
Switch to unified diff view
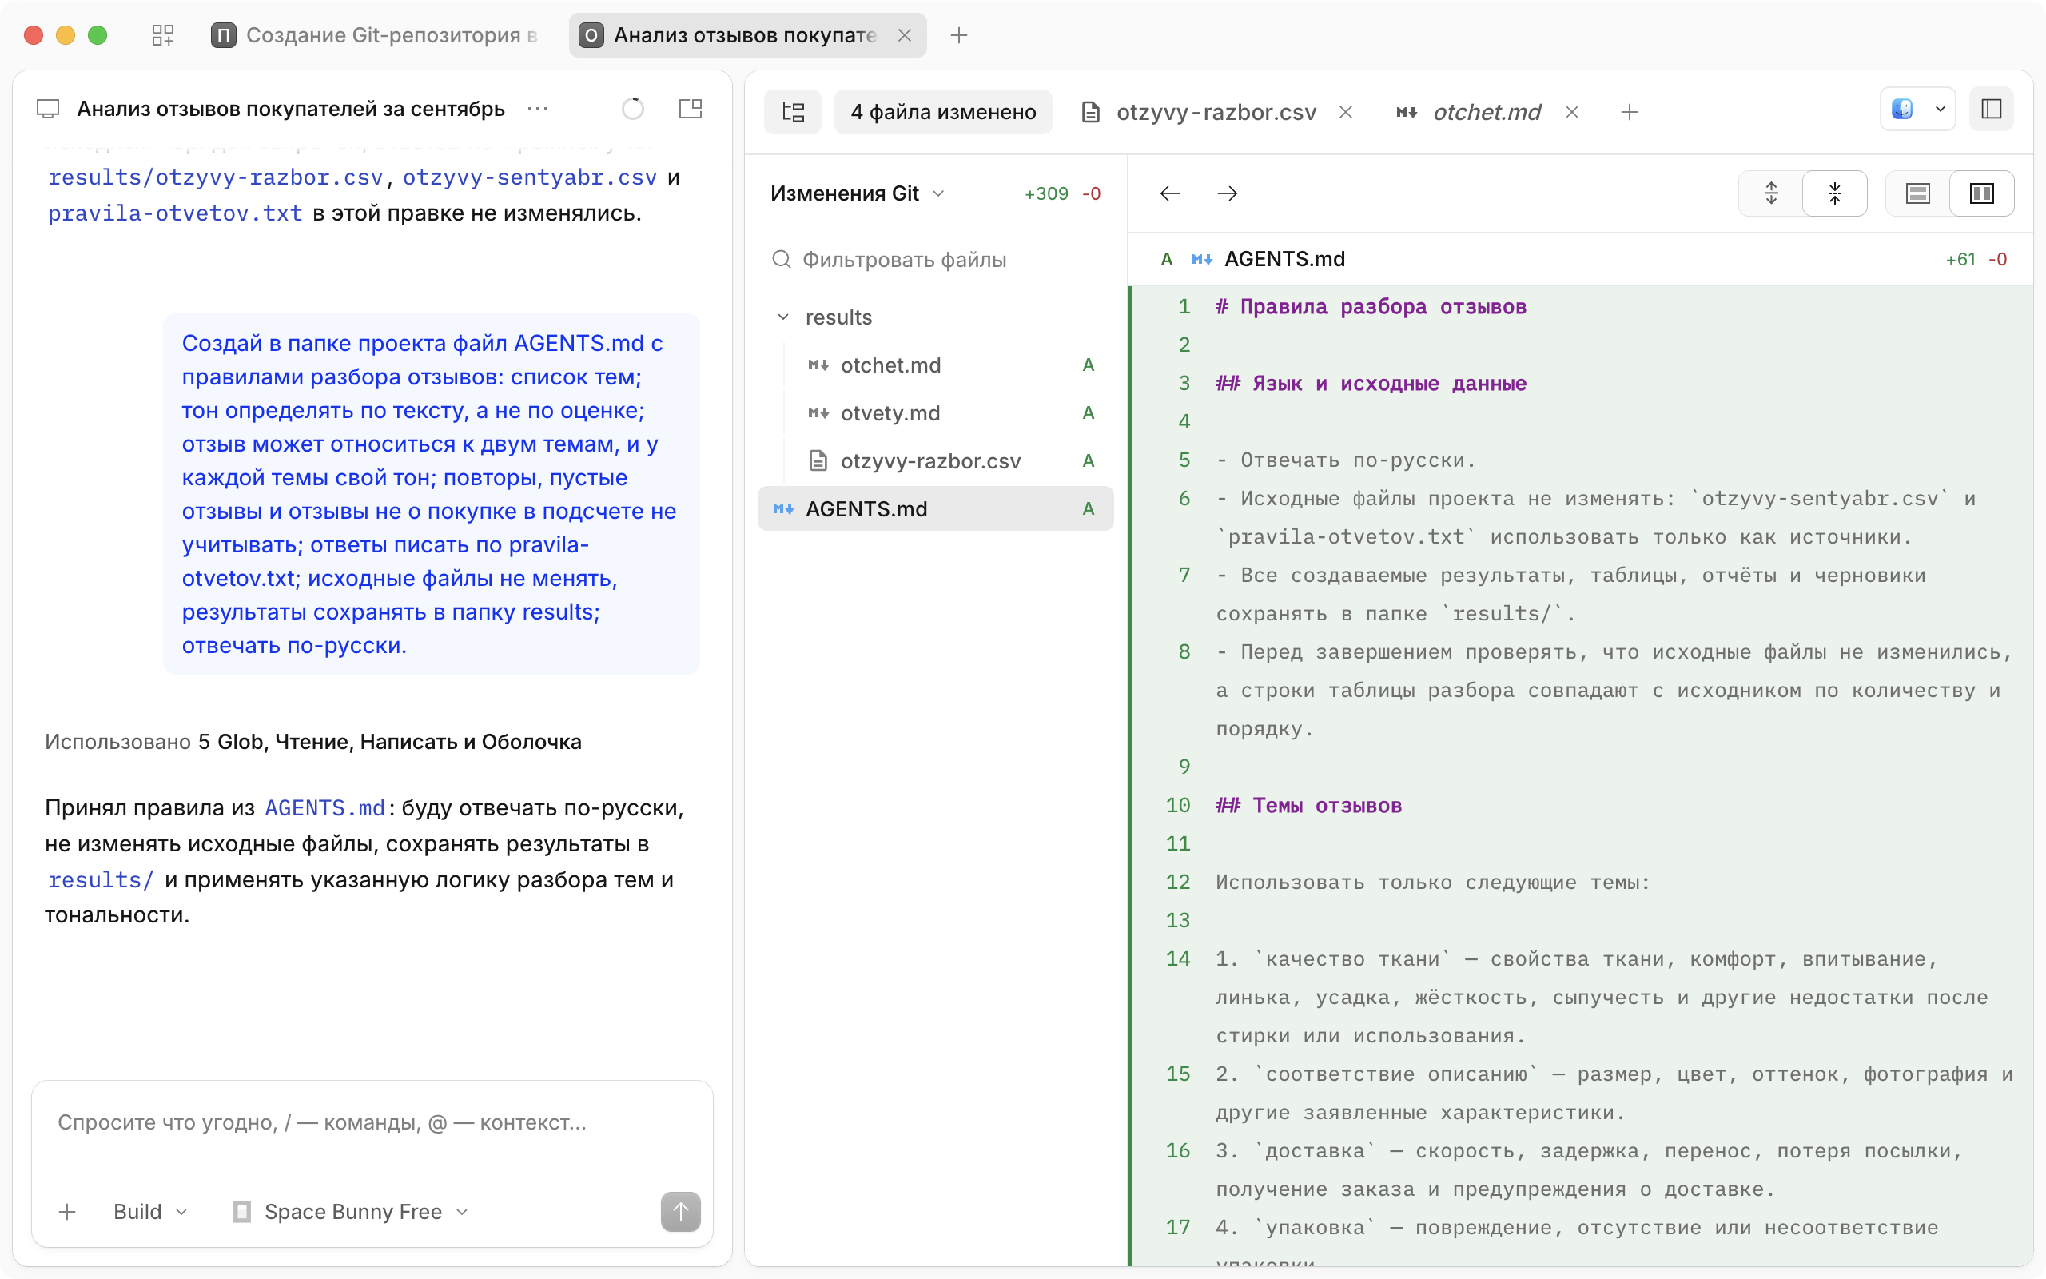[1917, 194]
